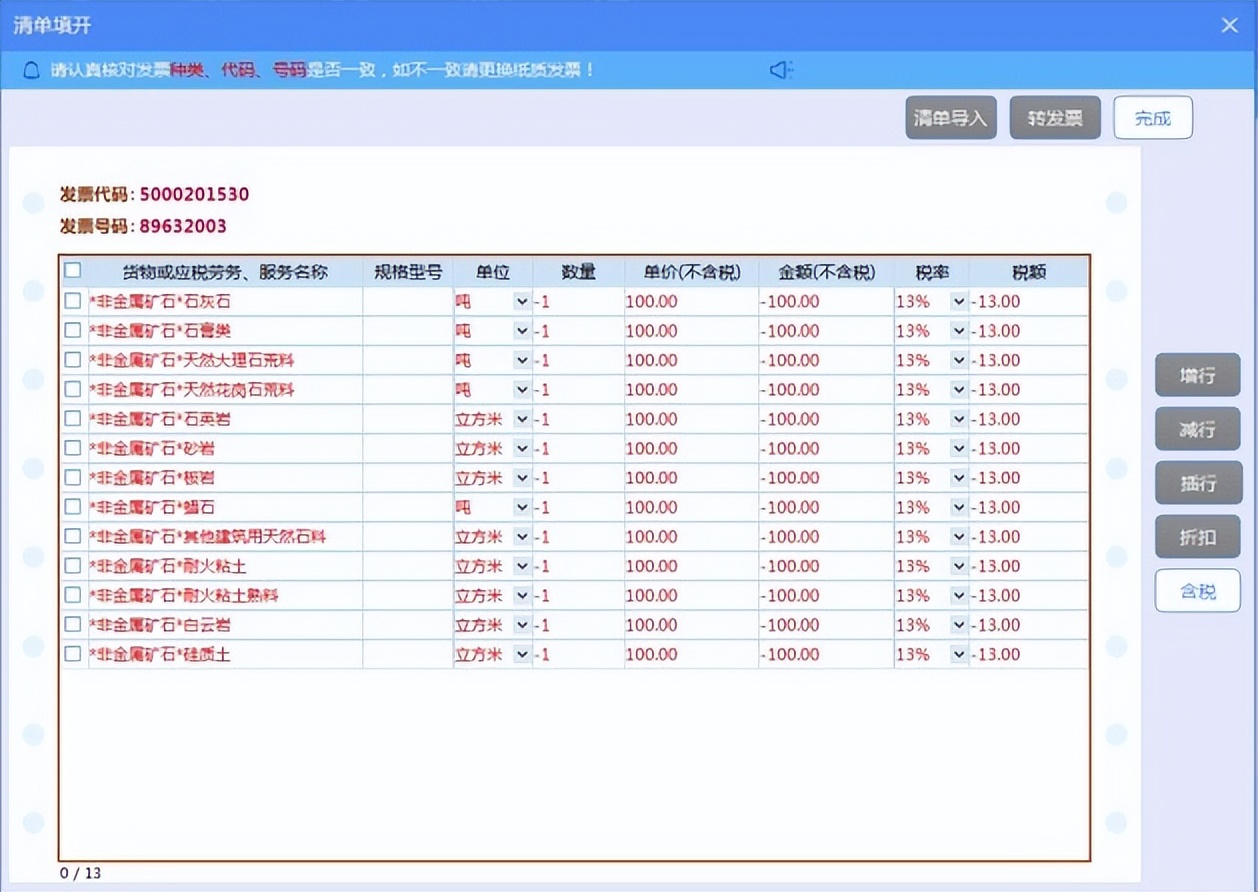The width and height of the screenshot is (1258, 892).
Task: Apply a discount with 折扣 button
Action: click(x=1197, y=536)
